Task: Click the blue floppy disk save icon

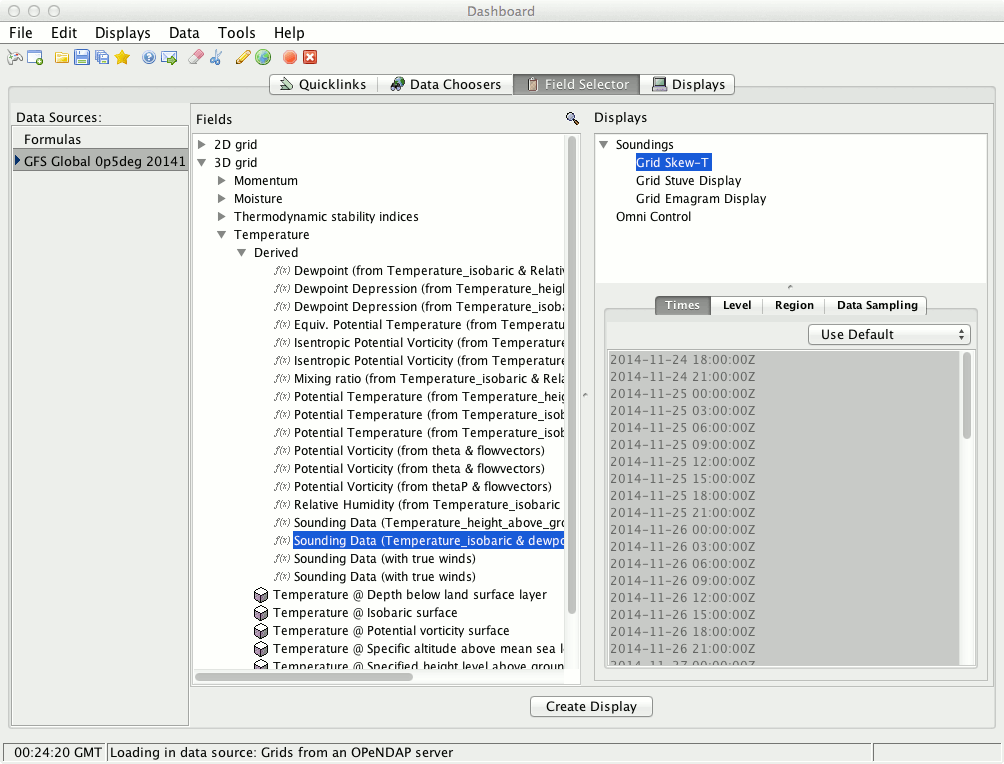Action: point(82,58)
